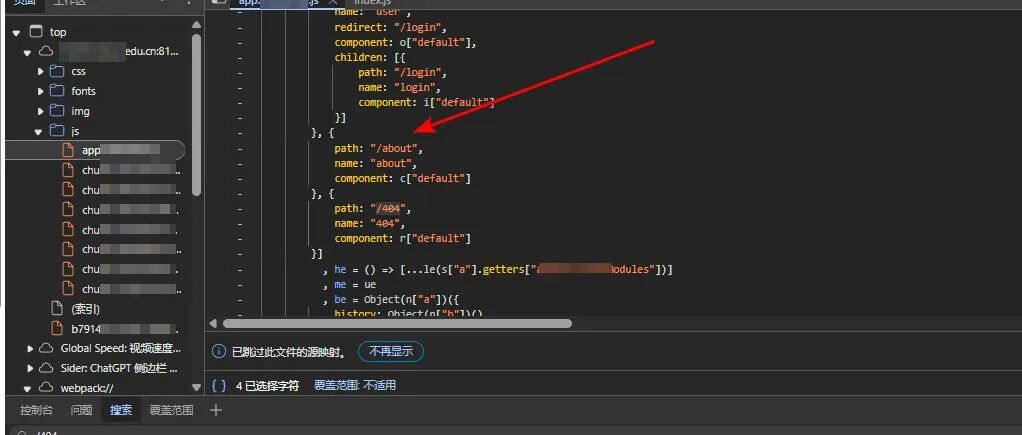The width and height of the screenshot is (1022, 435).
Task: Click the (索引) file icon
Action: [57, 308]
